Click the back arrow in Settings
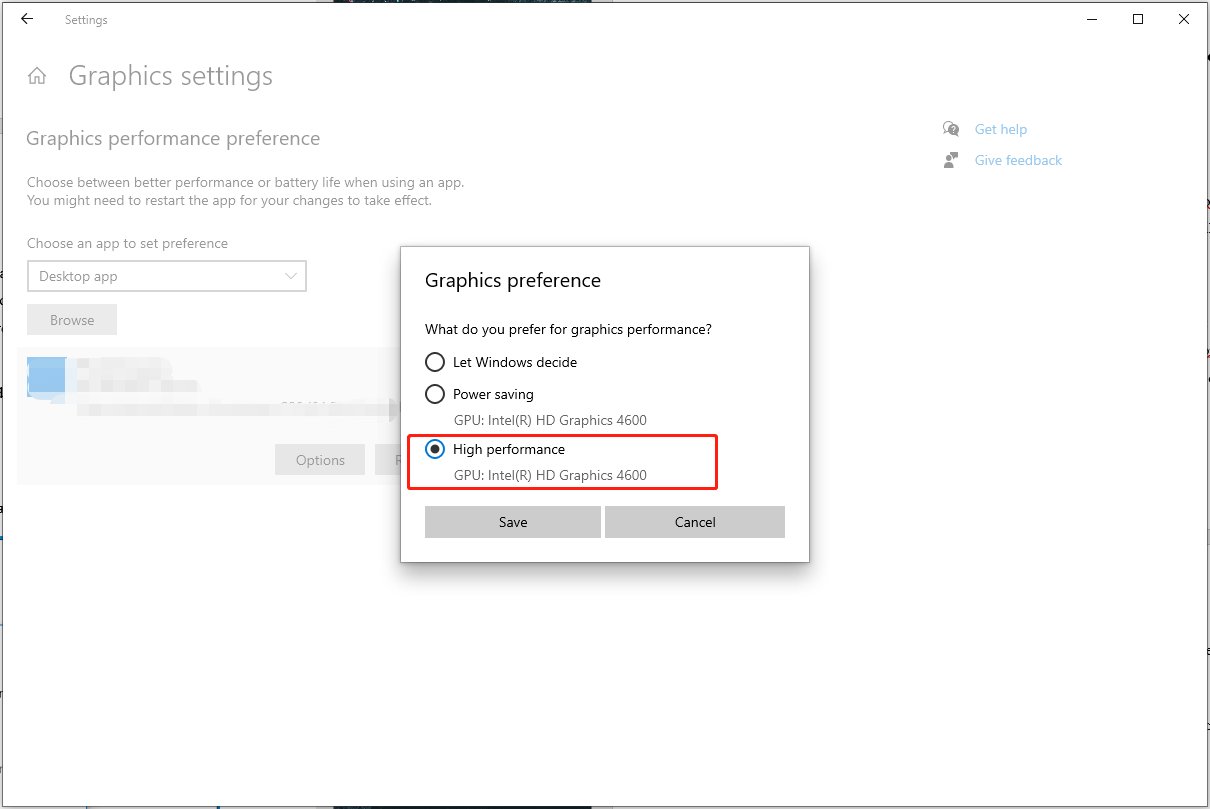The image size is (1210, 809). coord(27,19)
